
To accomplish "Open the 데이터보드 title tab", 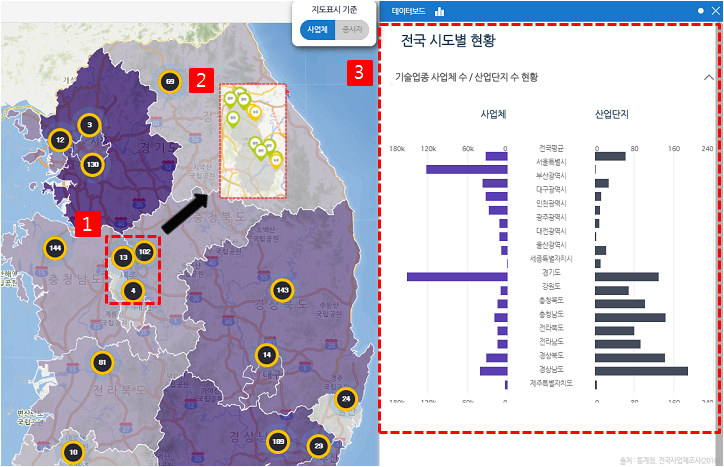I will [408, 11].
